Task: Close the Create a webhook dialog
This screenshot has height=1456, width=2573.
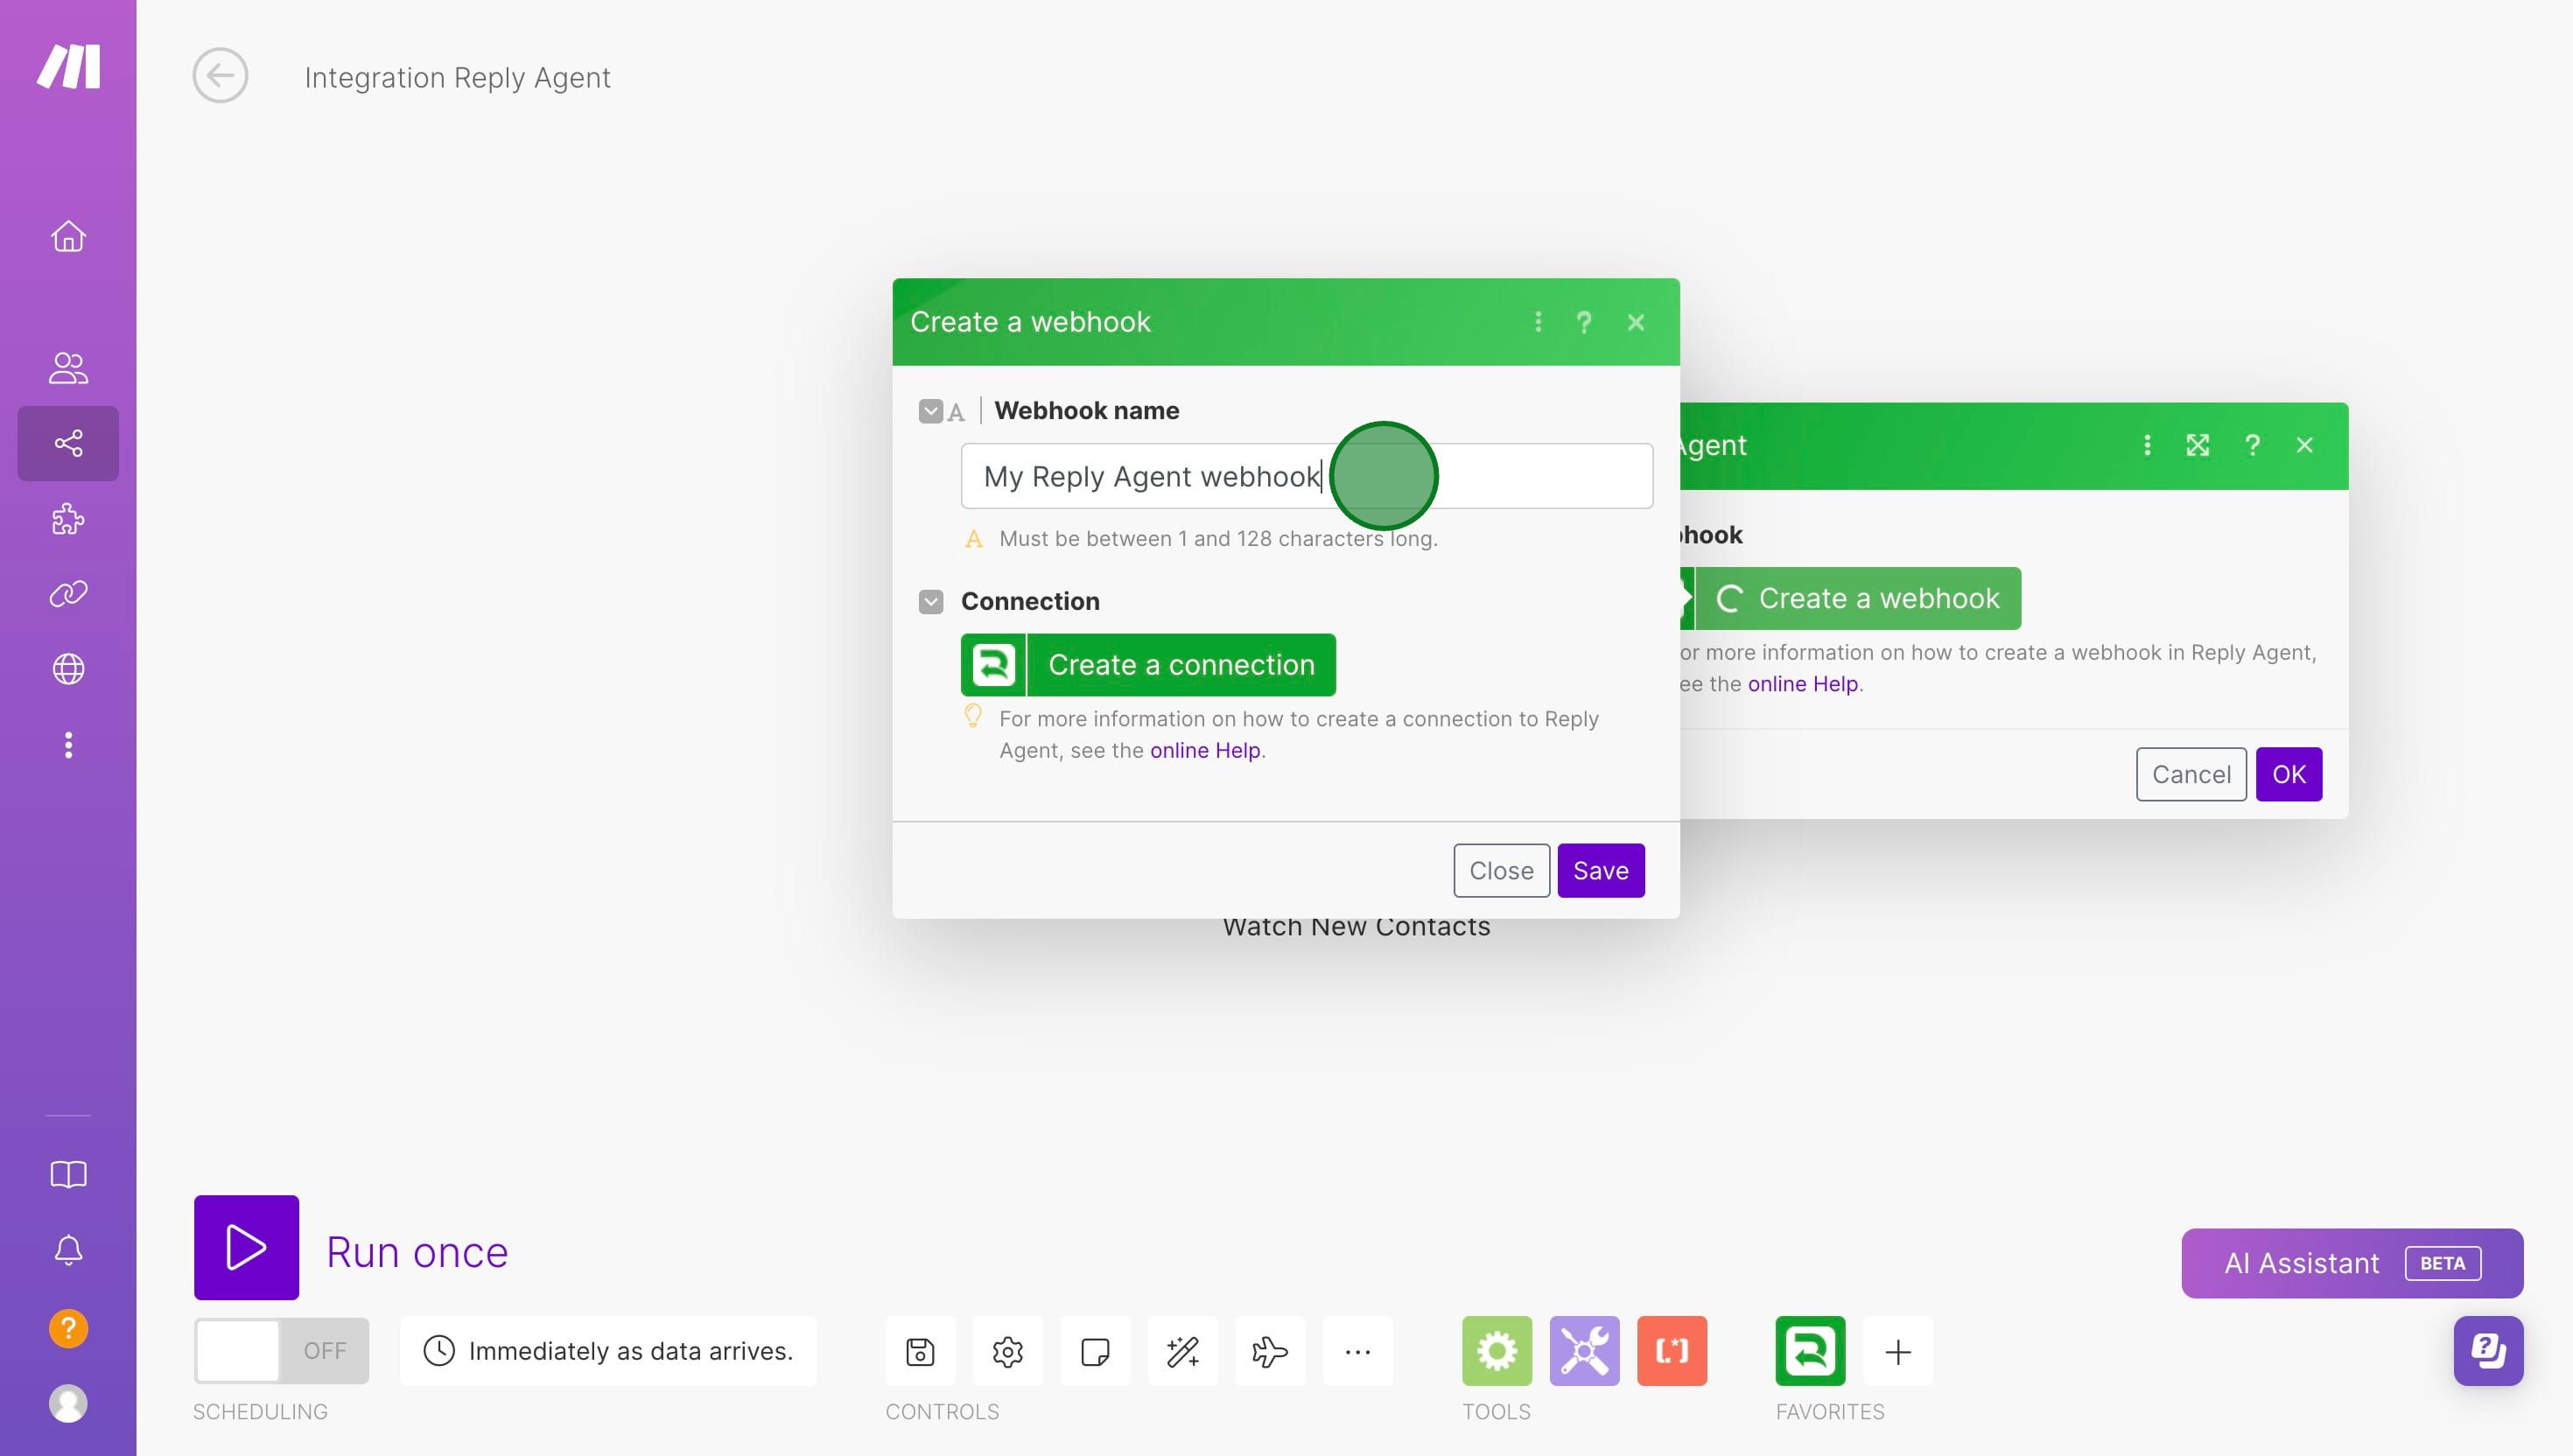Action: click(x=1636, y=322)
